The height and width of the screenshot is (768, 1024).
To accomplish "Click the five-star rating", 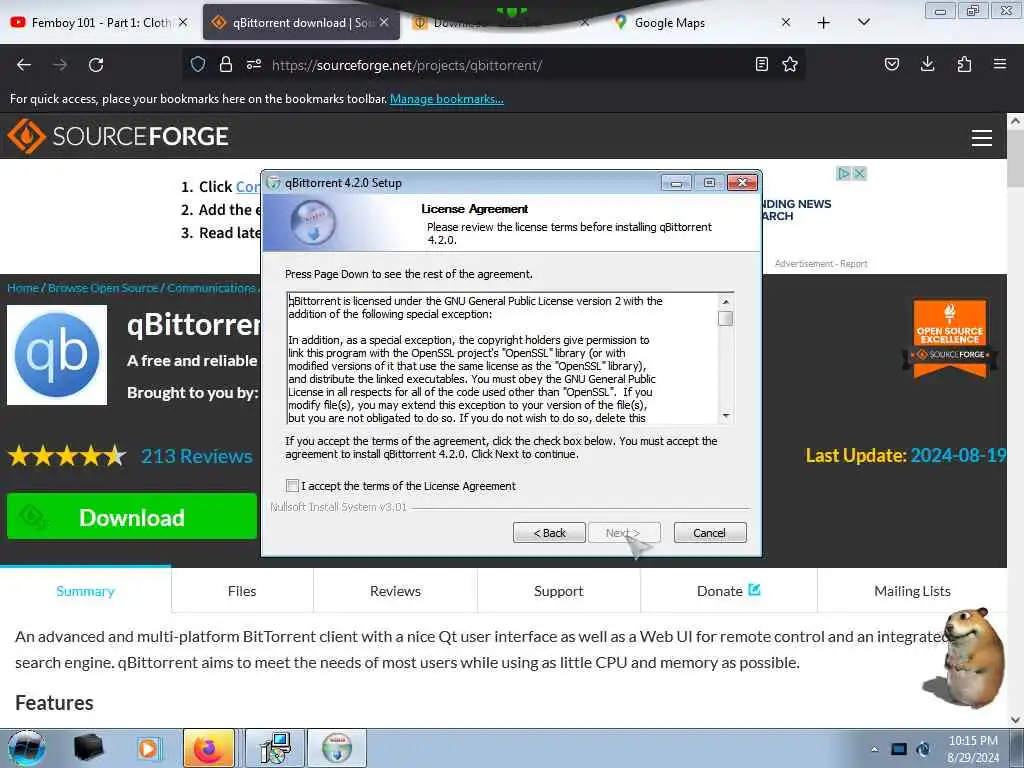I will 67,456.
